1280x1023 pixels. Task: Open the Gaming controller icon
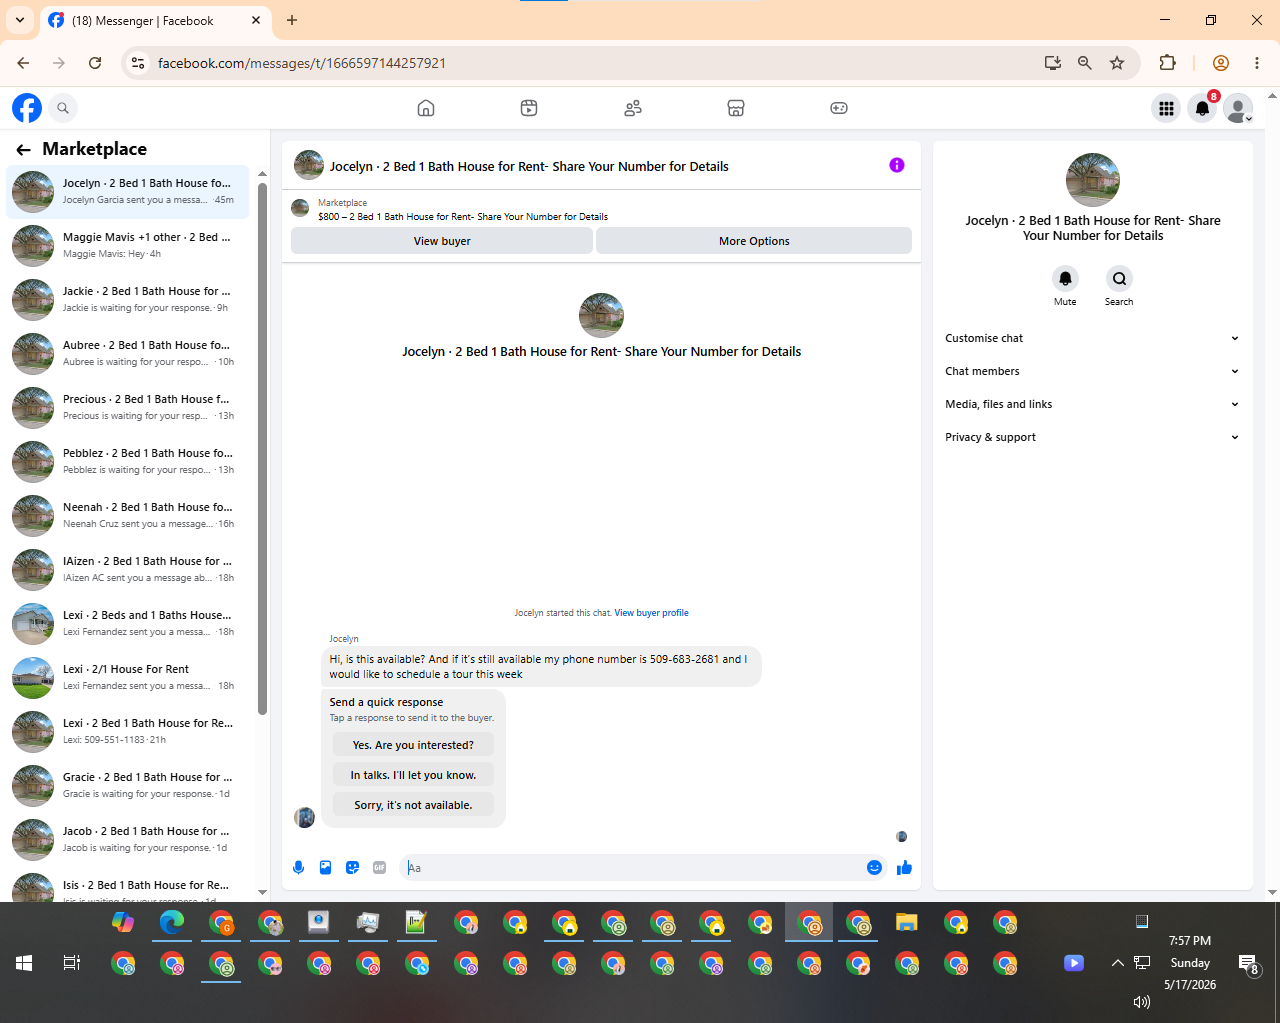click(x=839, y=108)
